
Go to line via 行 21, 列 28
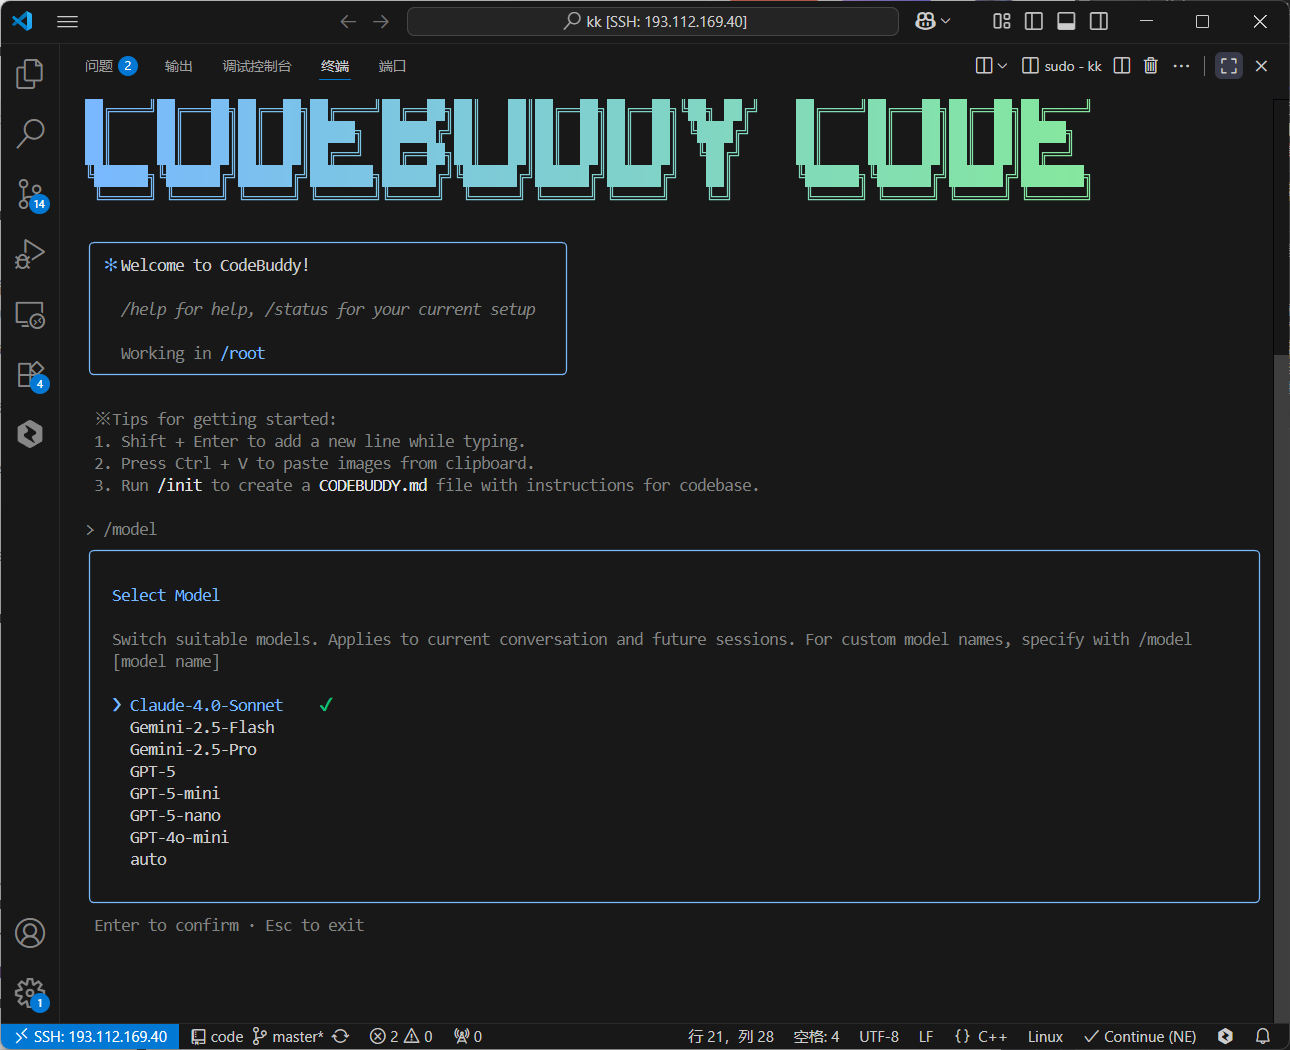731,1036
